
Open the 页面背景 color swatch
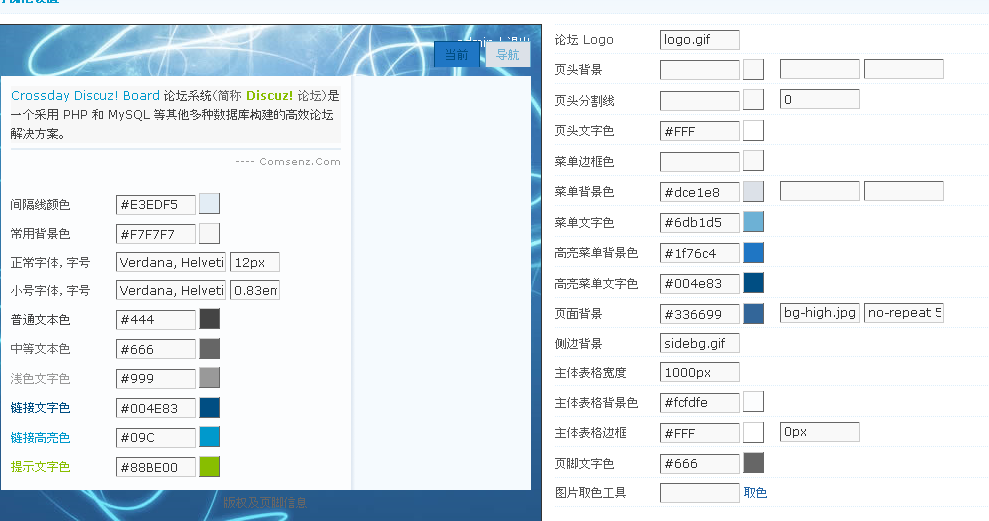point(753,313)
